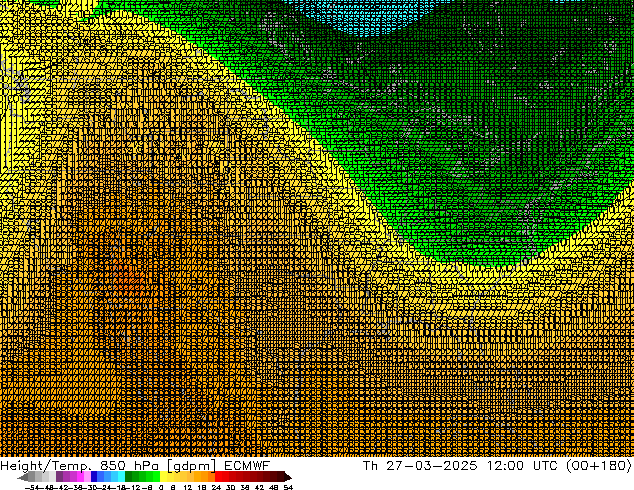Screen dimensions: 634x490
Task: Click the cyan segment in the legend bar
Action: pos(120,477)
